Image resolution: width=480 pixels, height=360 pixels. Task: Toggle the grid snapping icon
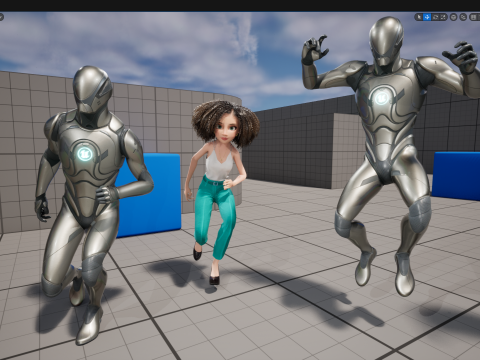coord(473,17)
